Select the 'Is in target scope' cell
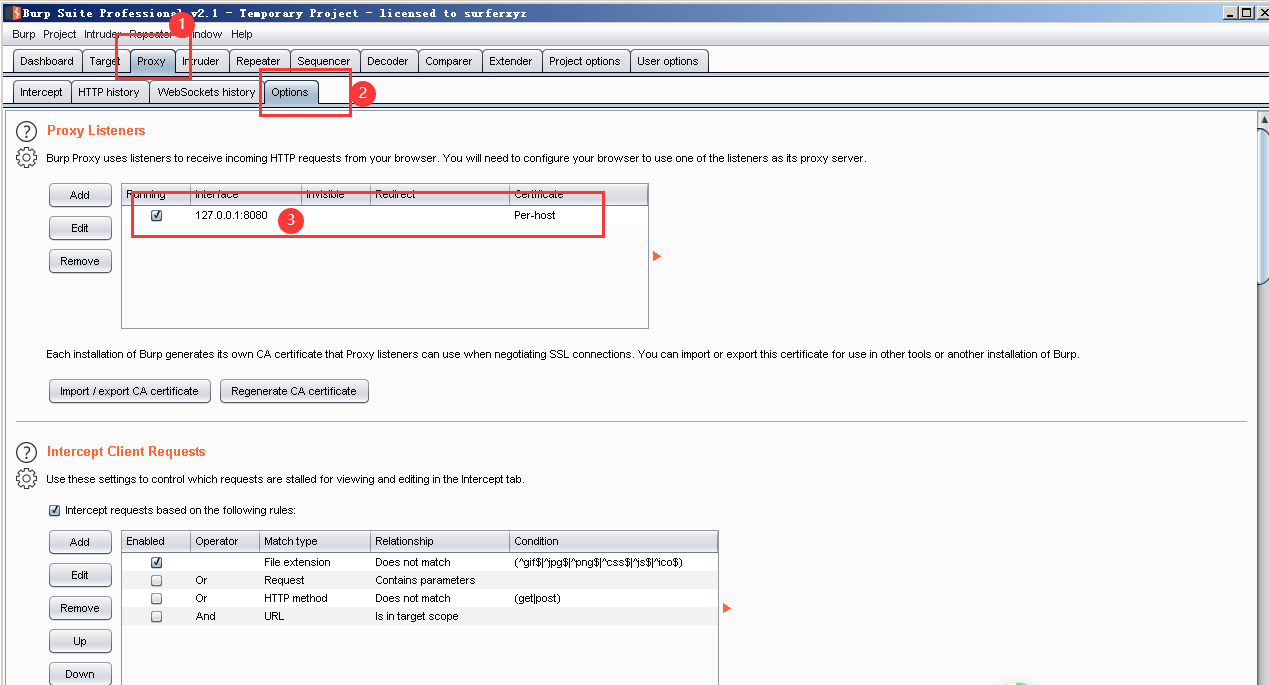Image resolution: width=1269 pixels, height=685 pixels. pos(417,616)
